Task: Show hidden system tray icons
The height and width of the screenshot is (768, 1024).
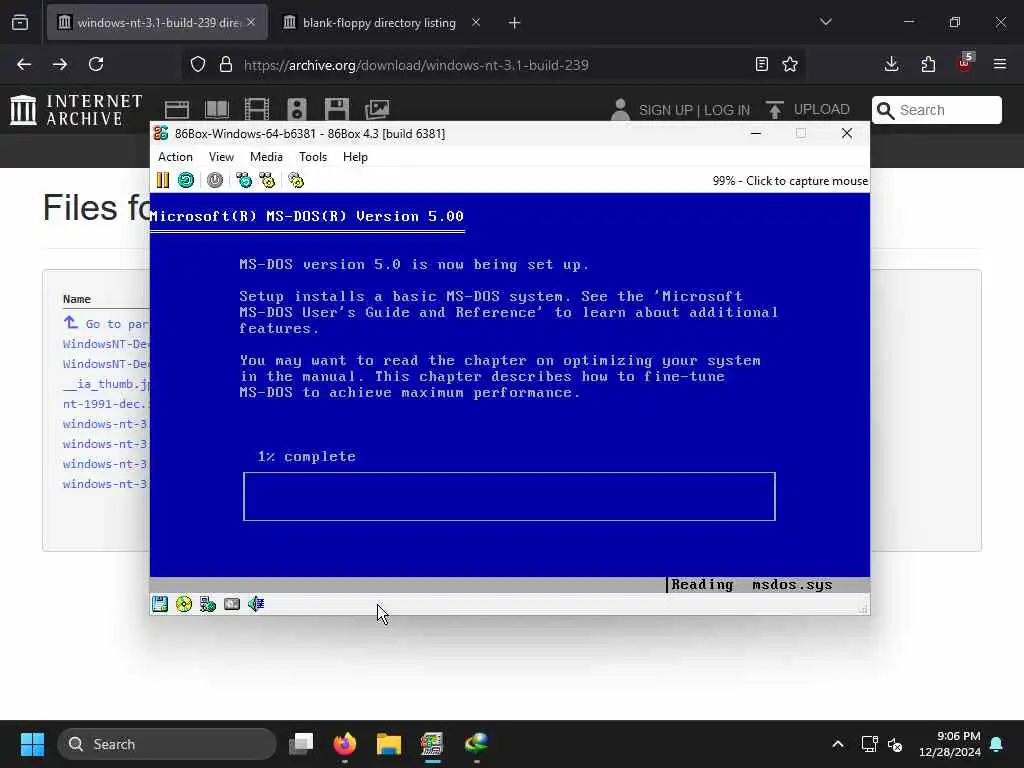Action: (x=837, y=744)
